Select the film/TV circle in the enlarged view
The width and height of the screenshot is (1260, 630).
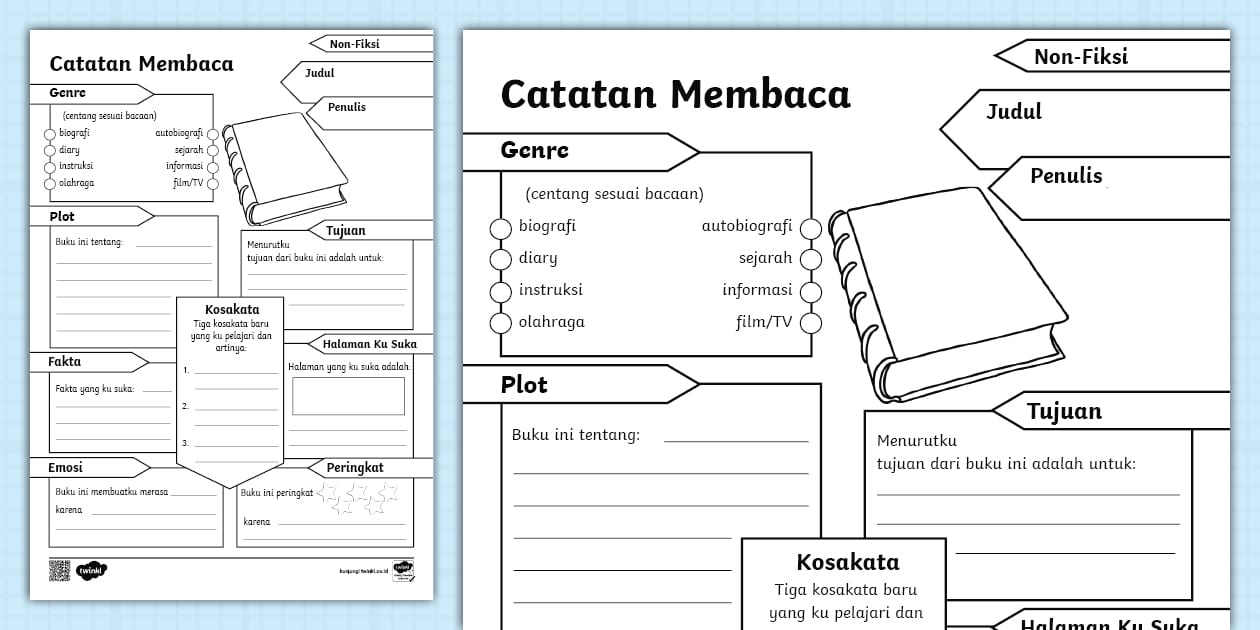[810, 322]
